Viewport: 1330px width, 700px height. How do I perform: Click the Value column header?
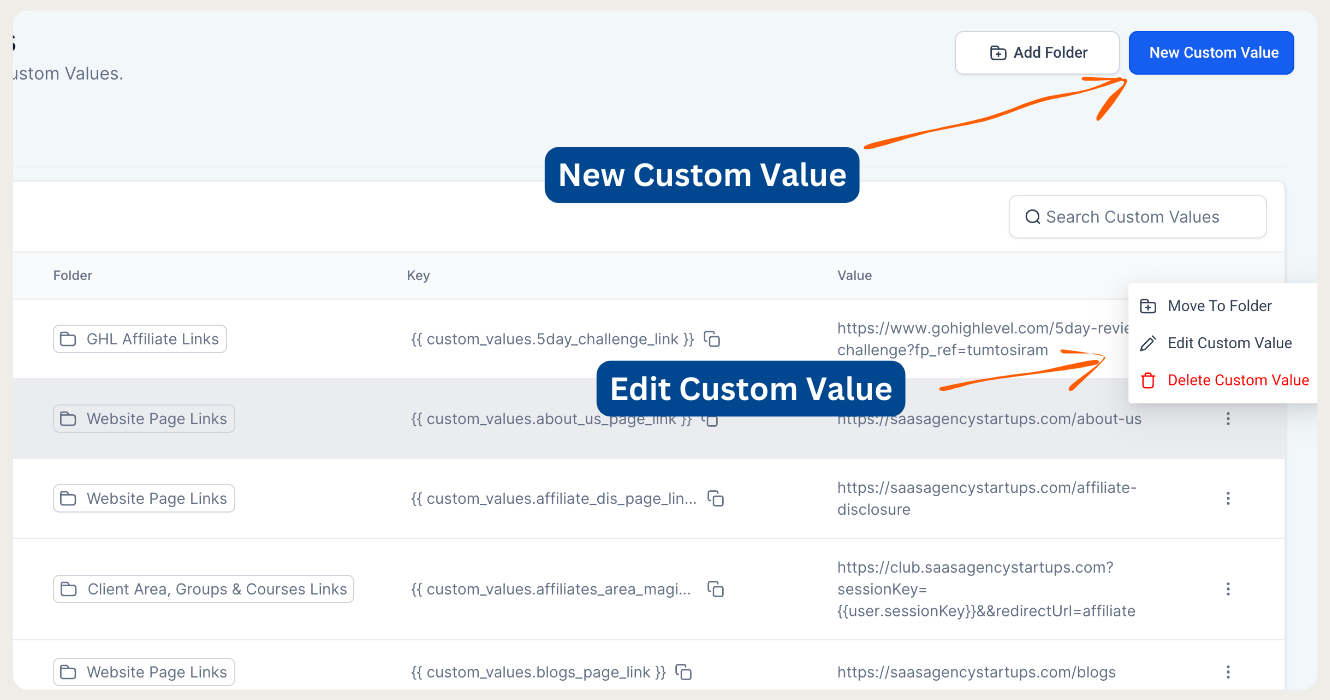point(855,275)
